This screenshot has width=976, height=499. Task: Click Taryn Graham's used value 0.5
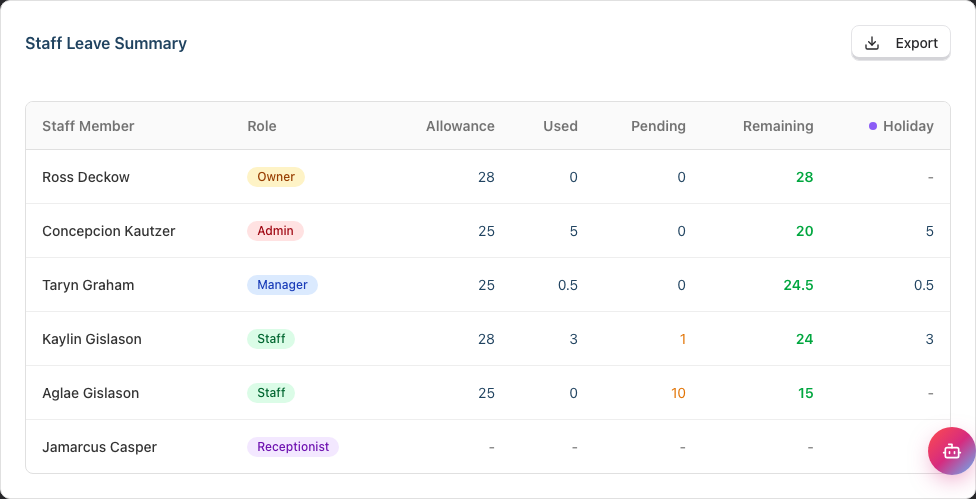tap(568, 286)
